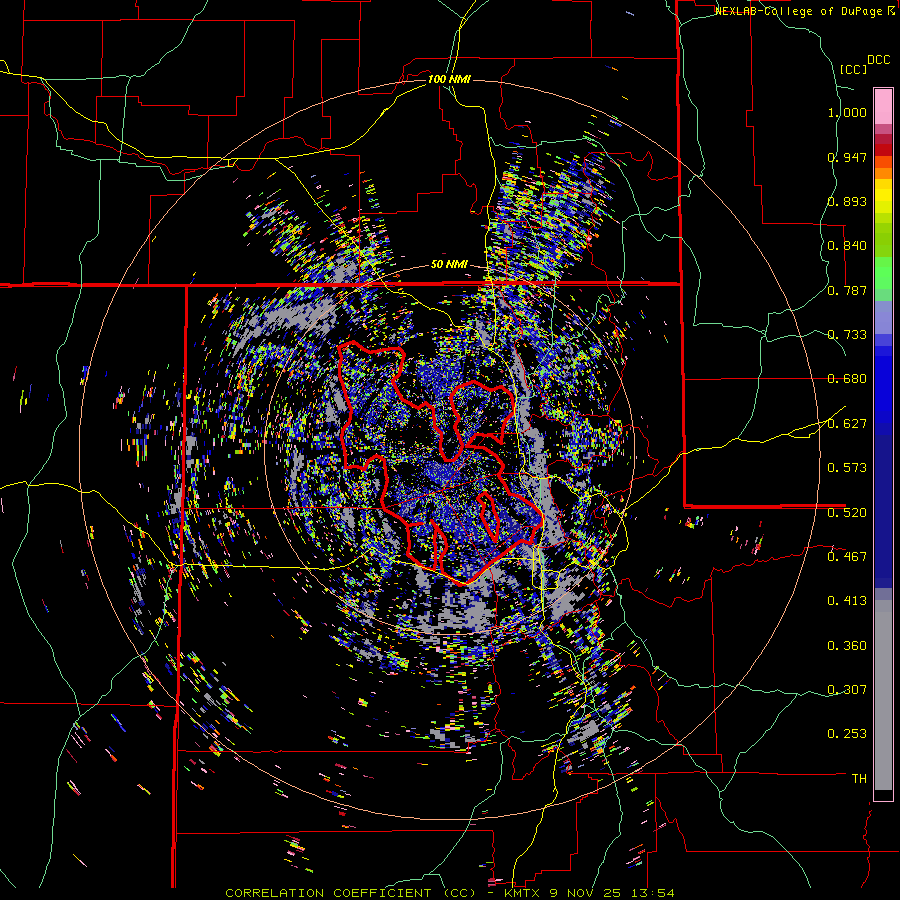Screen dimensions: 900x900
Task: Click the 0.733 legend value
Action: 847,335
